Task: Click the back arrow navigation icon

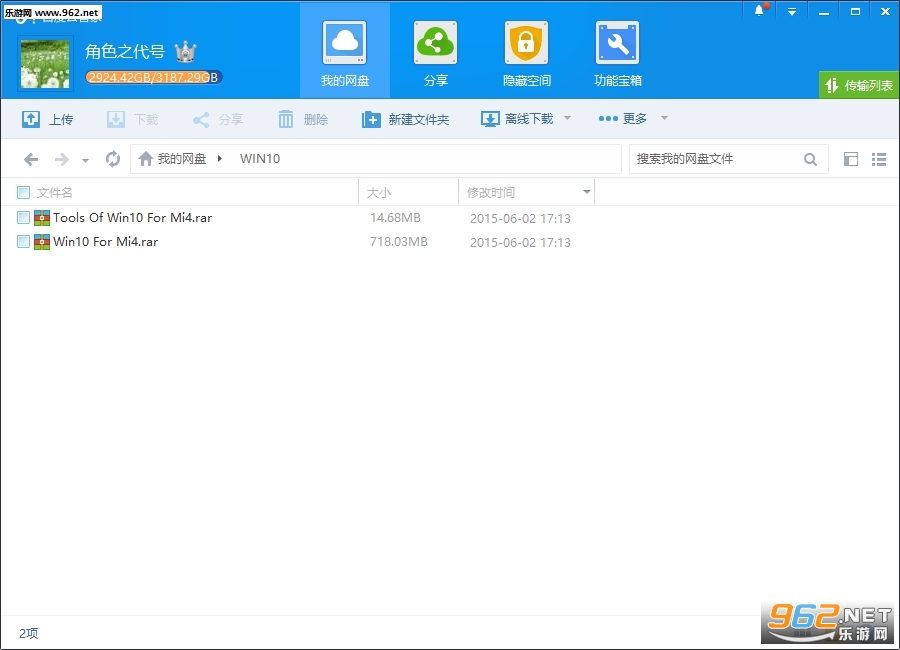Action: pyautogui.click(x=31, y=159)
